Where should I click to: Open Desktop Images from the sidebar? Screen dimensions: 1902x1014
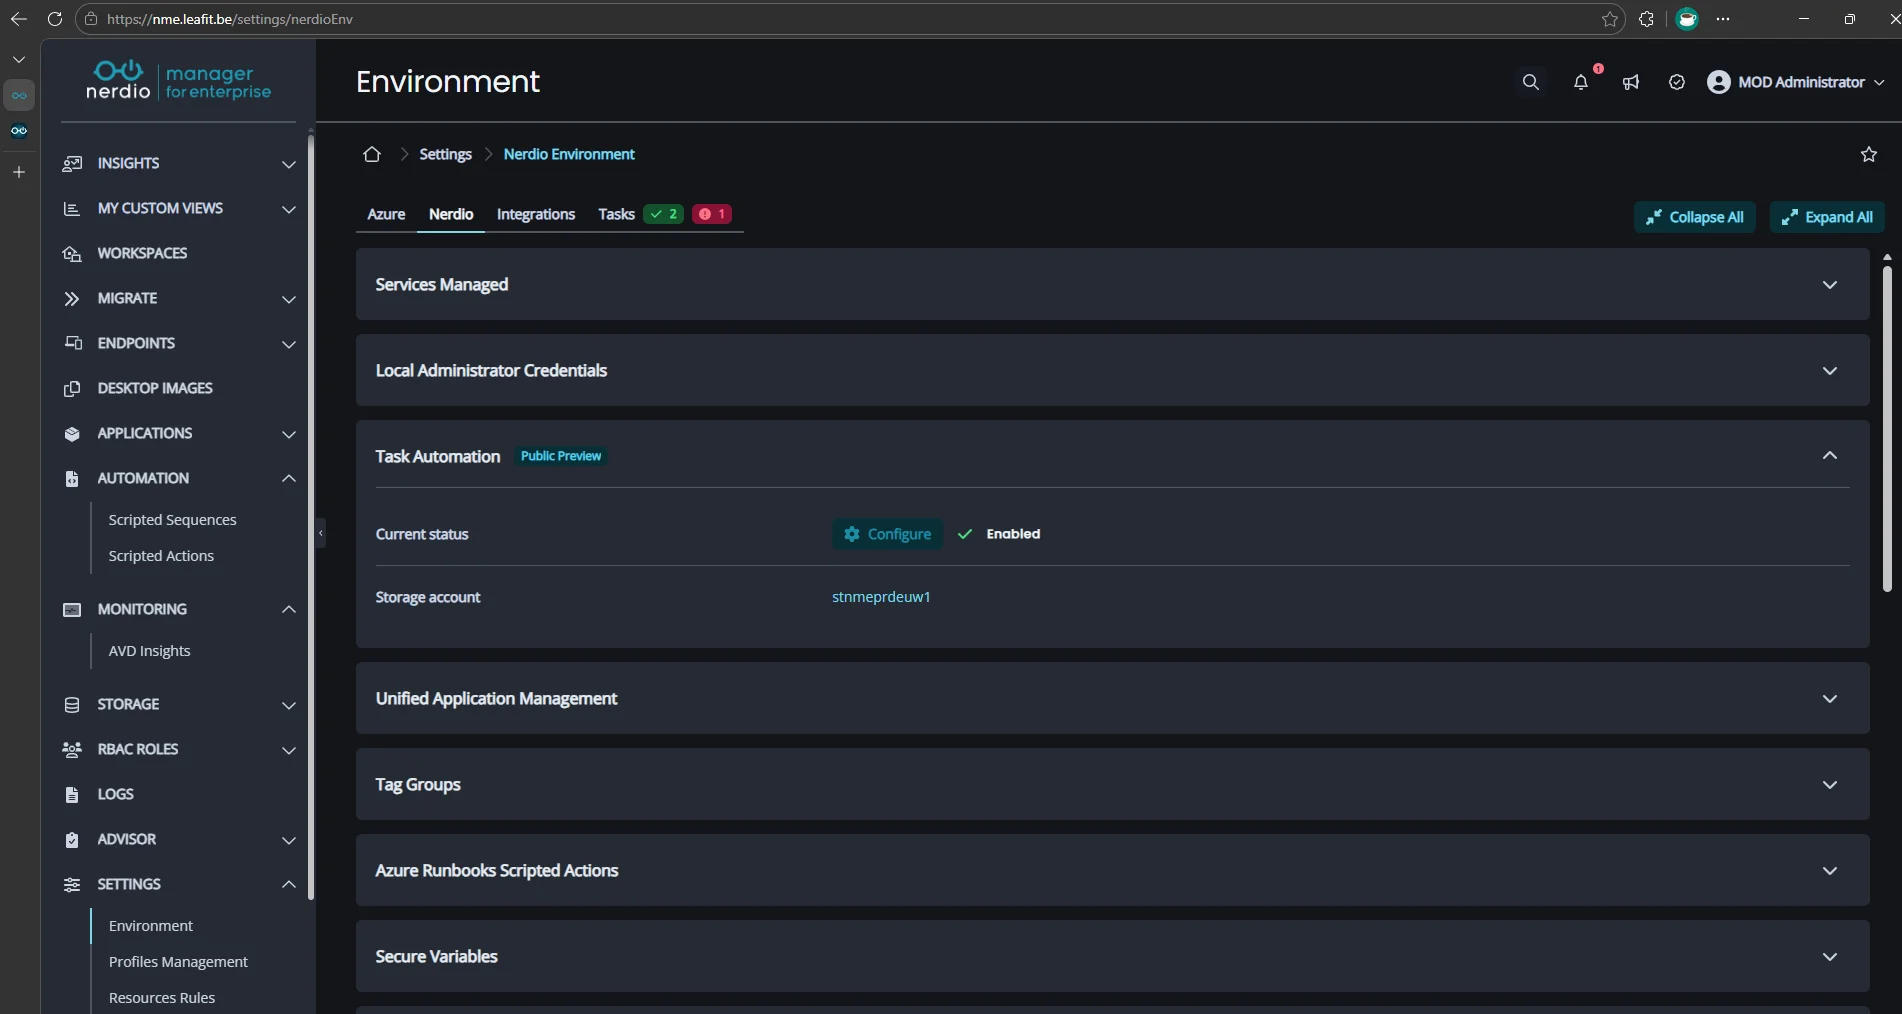click(x=155, y=388)
